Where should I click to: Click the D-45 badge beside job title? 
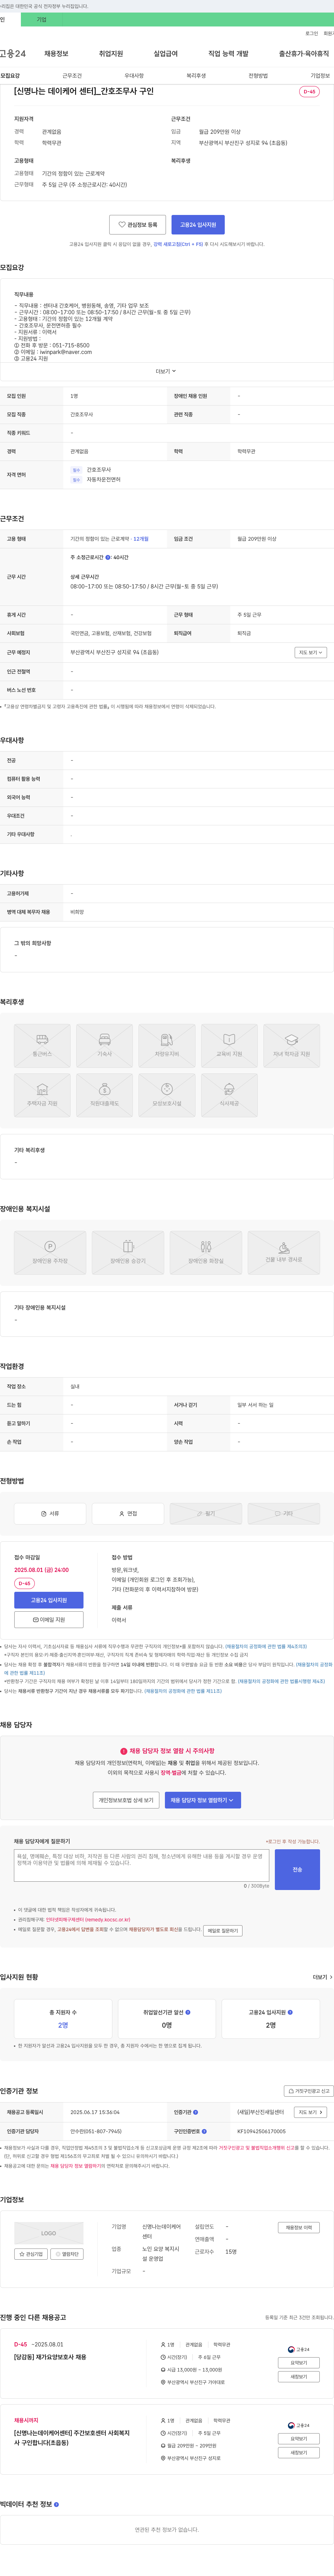309,92
